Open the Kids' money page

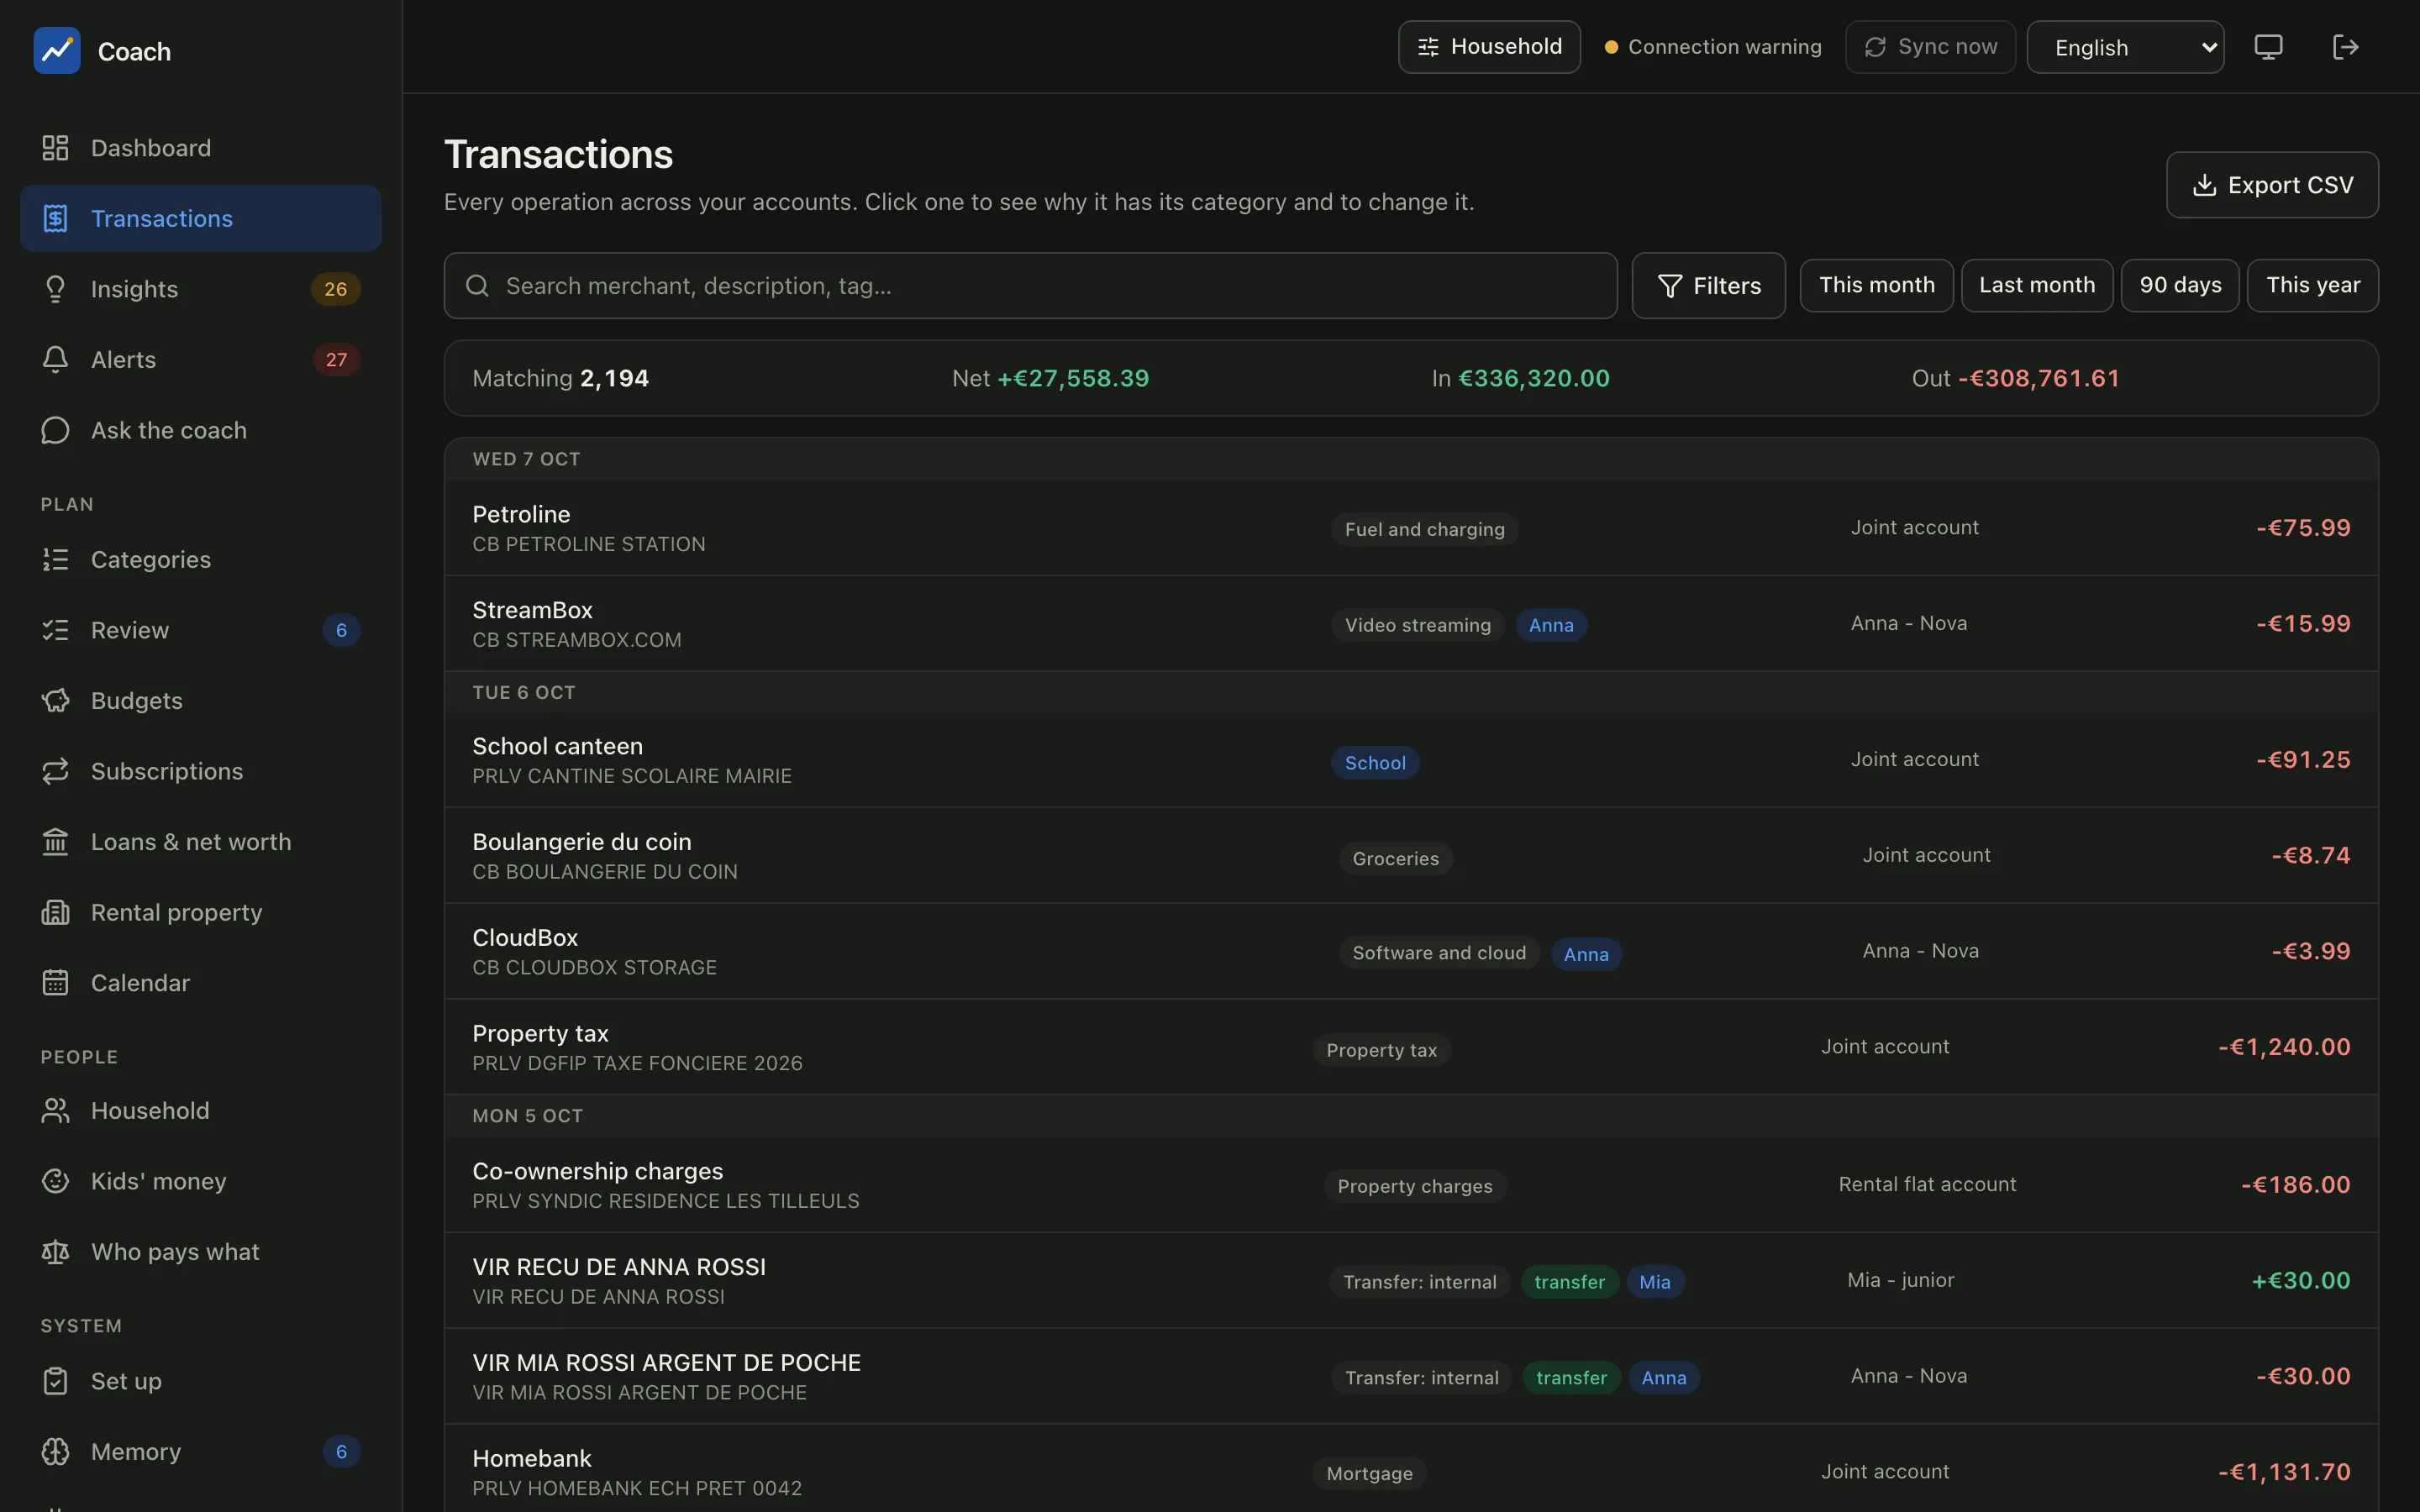point(200,1181)
